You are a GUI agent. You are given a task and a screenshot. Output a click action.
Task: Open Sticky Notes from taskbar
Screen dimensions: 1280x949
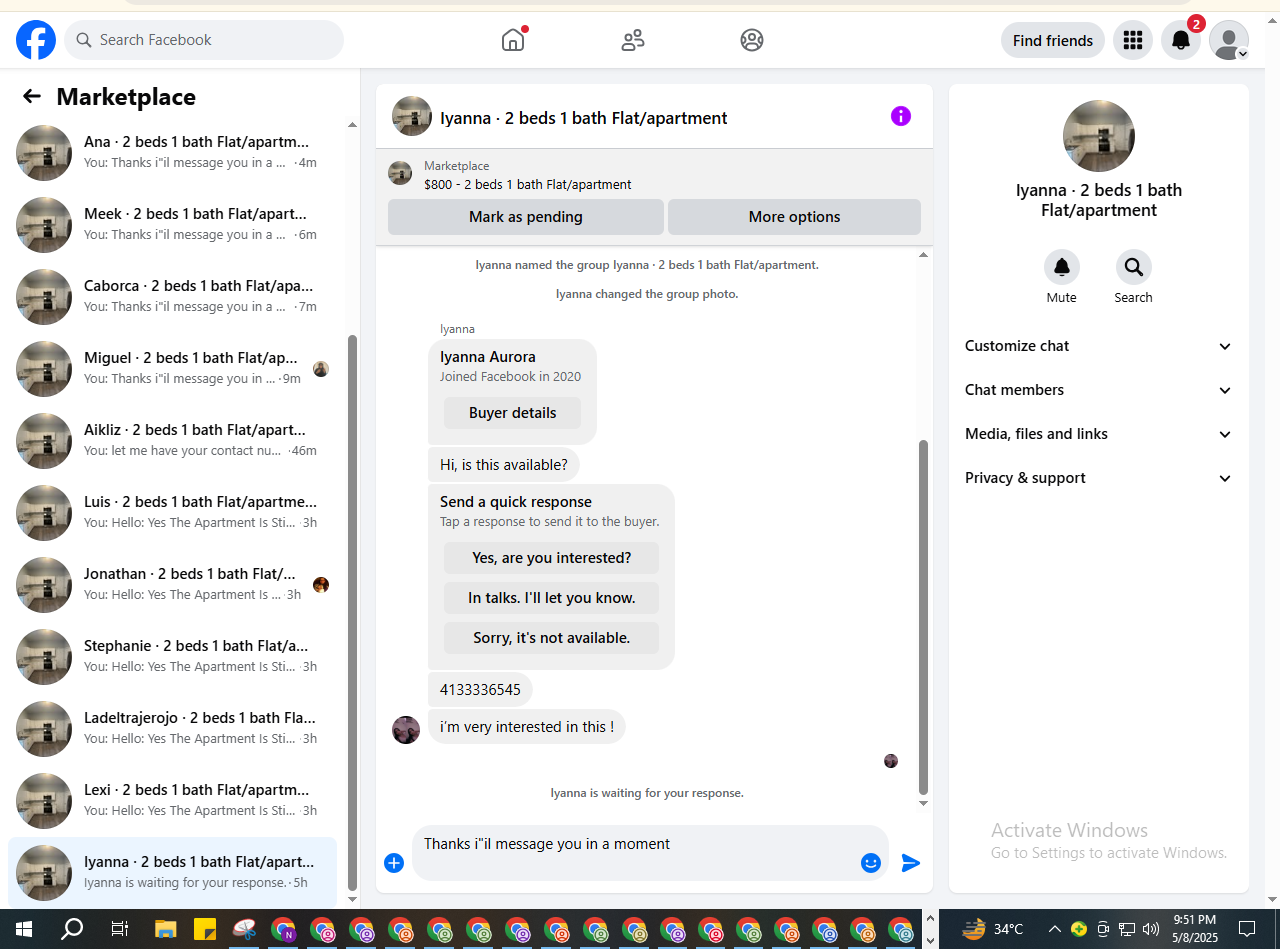[x=204, y=929]
